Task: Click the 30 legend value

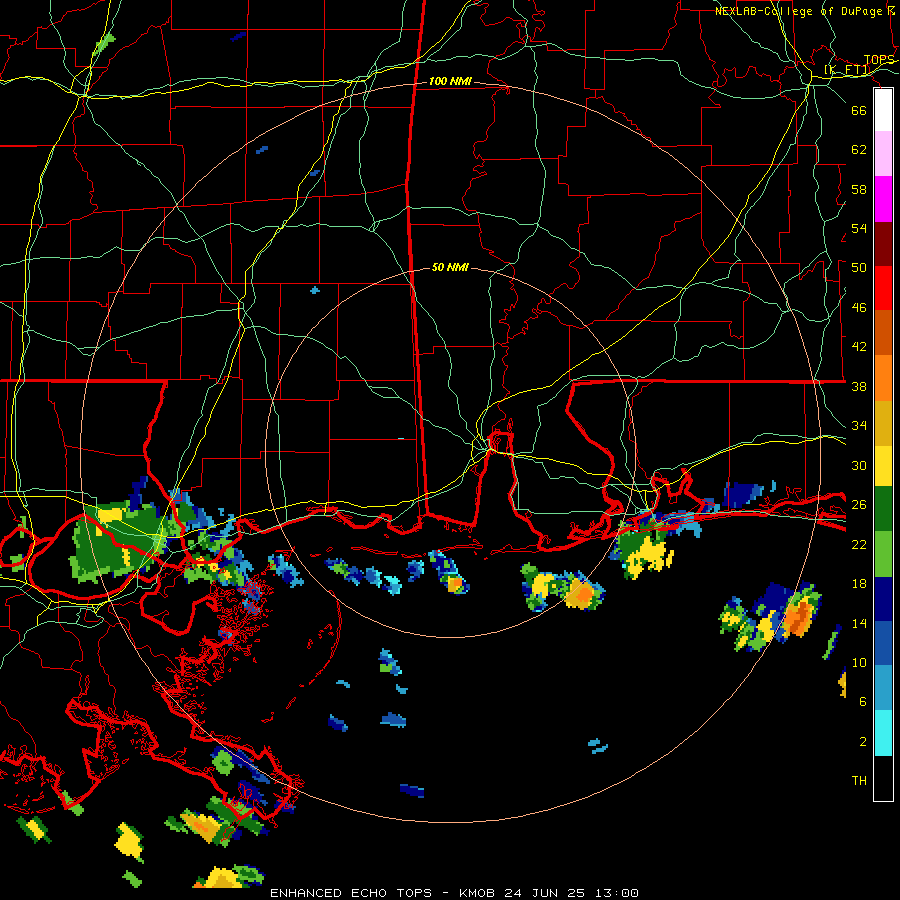Action: 859,465
